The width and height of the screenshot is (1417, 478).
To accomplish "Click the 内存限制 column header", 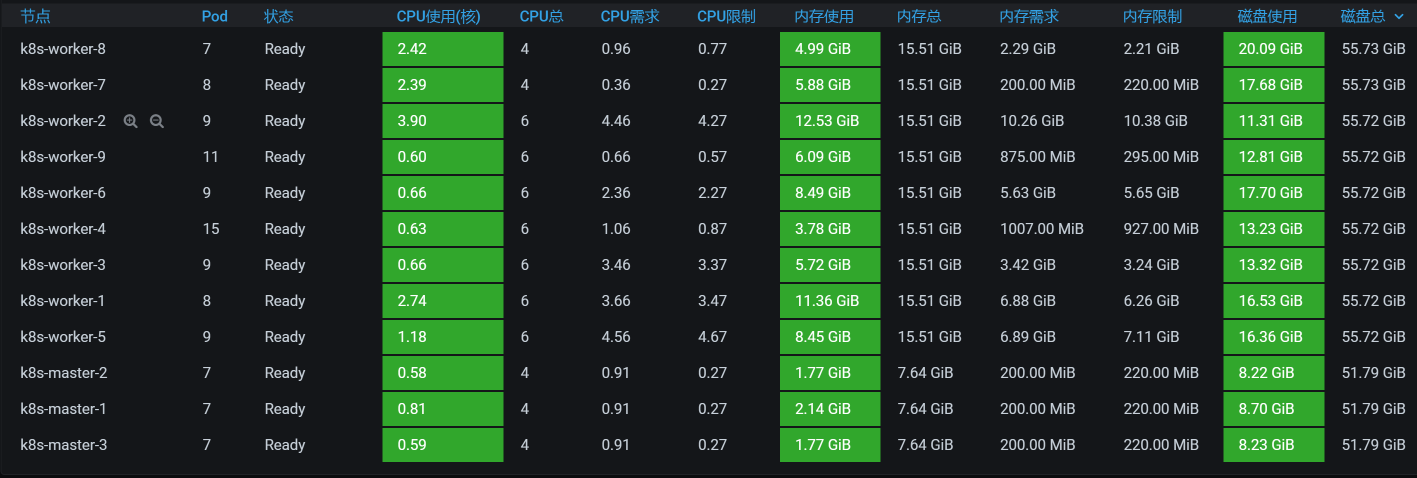I will tap(1152, 17).
